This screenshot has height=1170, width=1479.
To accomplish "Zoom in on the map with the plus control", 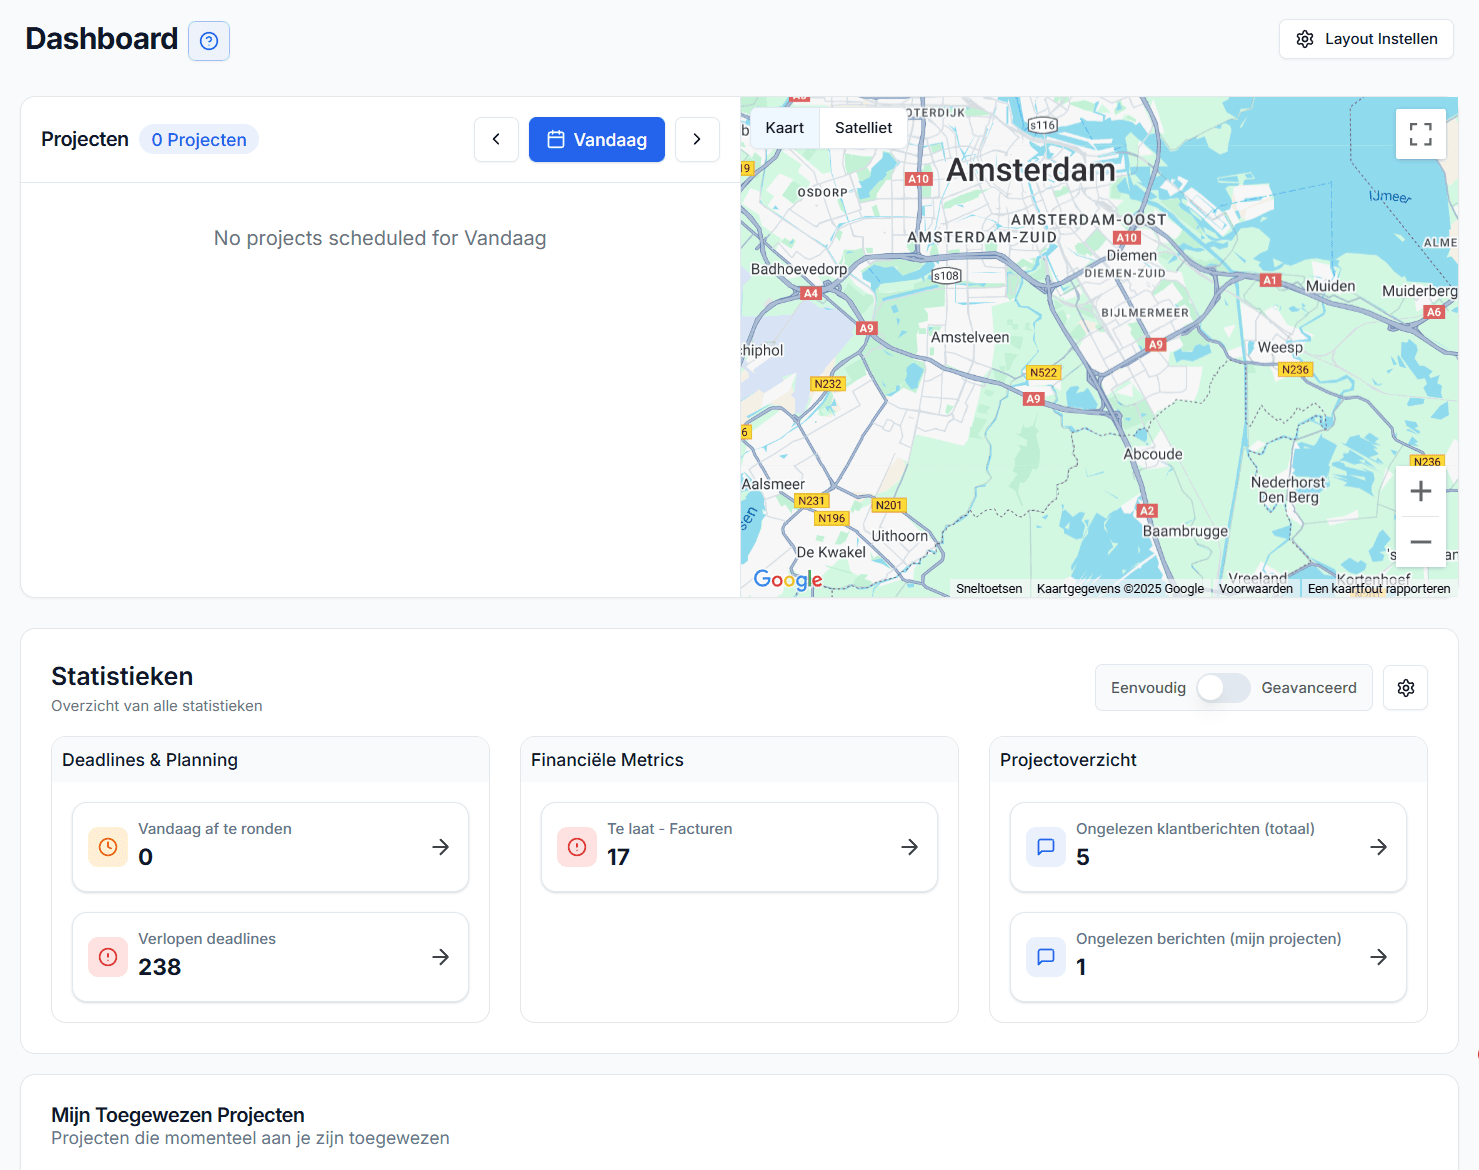I will 1420,490.
